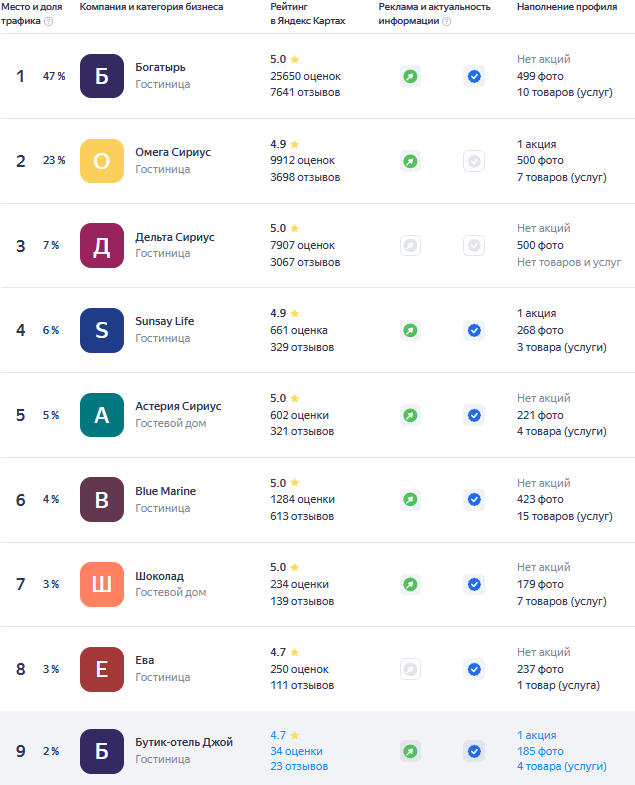Screen dimensions: 635x785
Task: Click the 185 фото link
Action: 540,751
